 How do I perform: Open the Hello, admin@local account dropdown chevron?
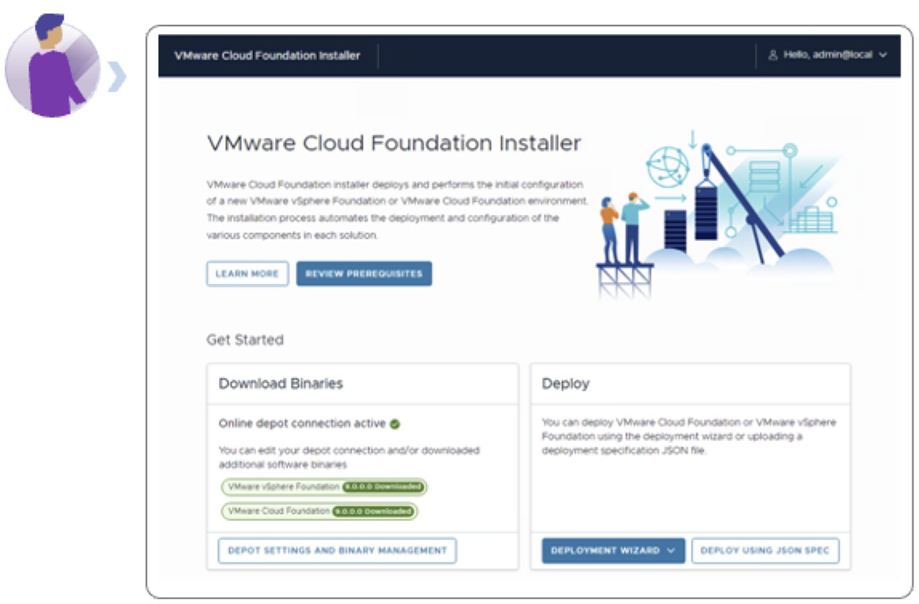point(883,56)
